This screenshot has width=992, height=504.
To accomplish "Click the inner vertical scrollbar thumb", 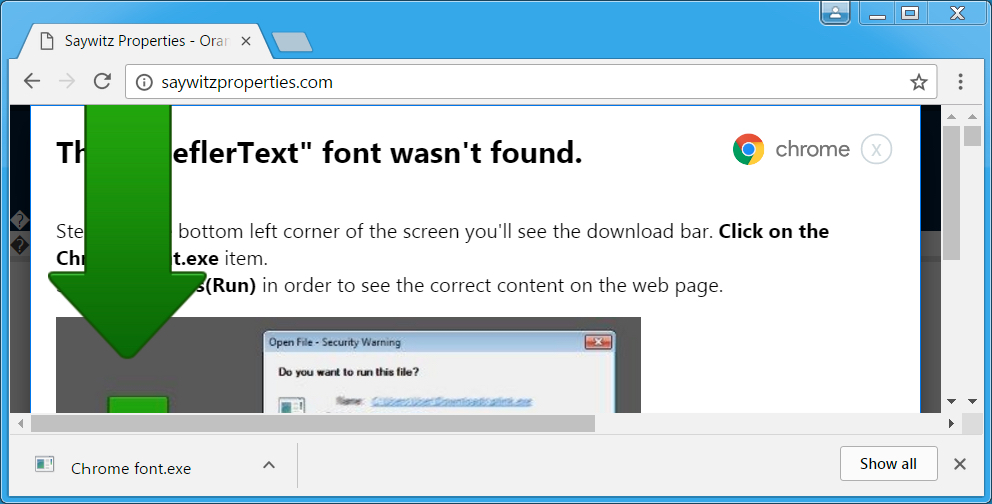I will [952, 193].
